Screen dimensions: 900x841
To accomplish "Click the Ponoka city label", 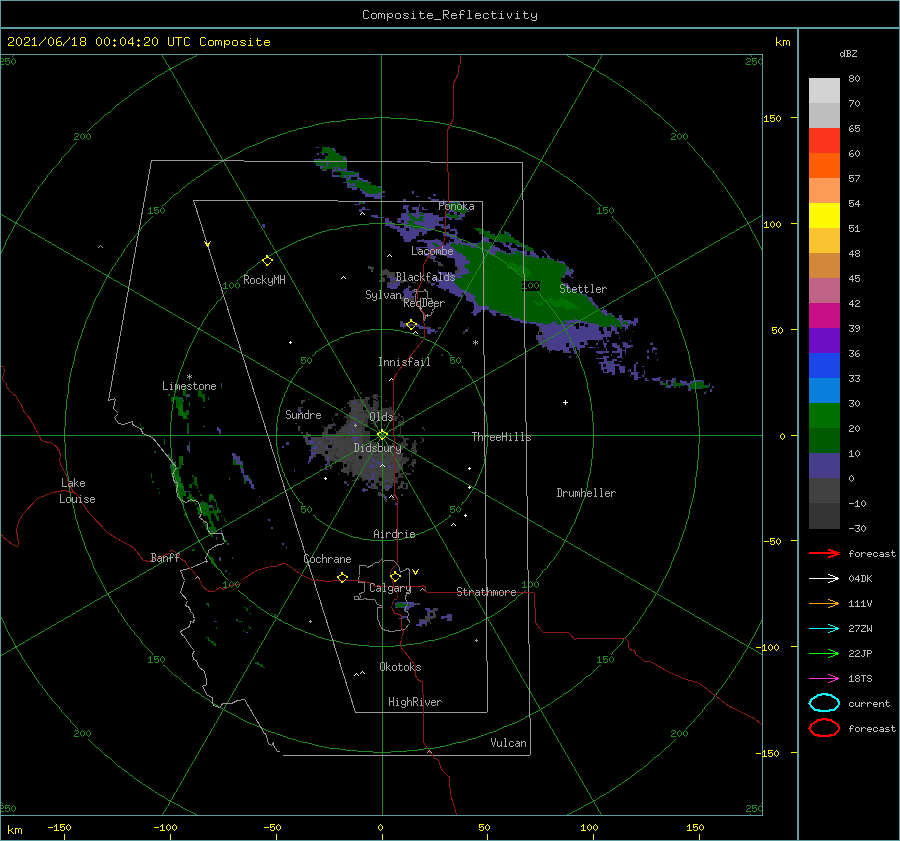I will click(456, 206).
